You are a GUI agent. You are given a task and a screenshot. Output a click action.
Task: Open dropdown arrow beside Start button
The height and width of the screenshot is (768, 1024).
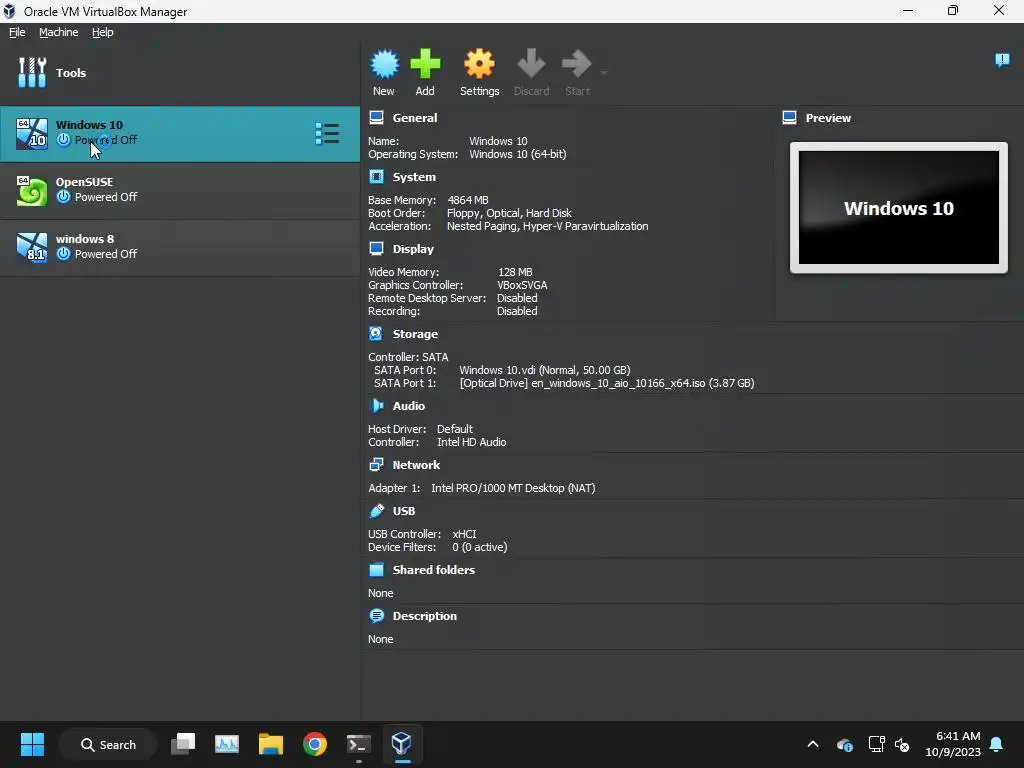(x=603, y=72)
